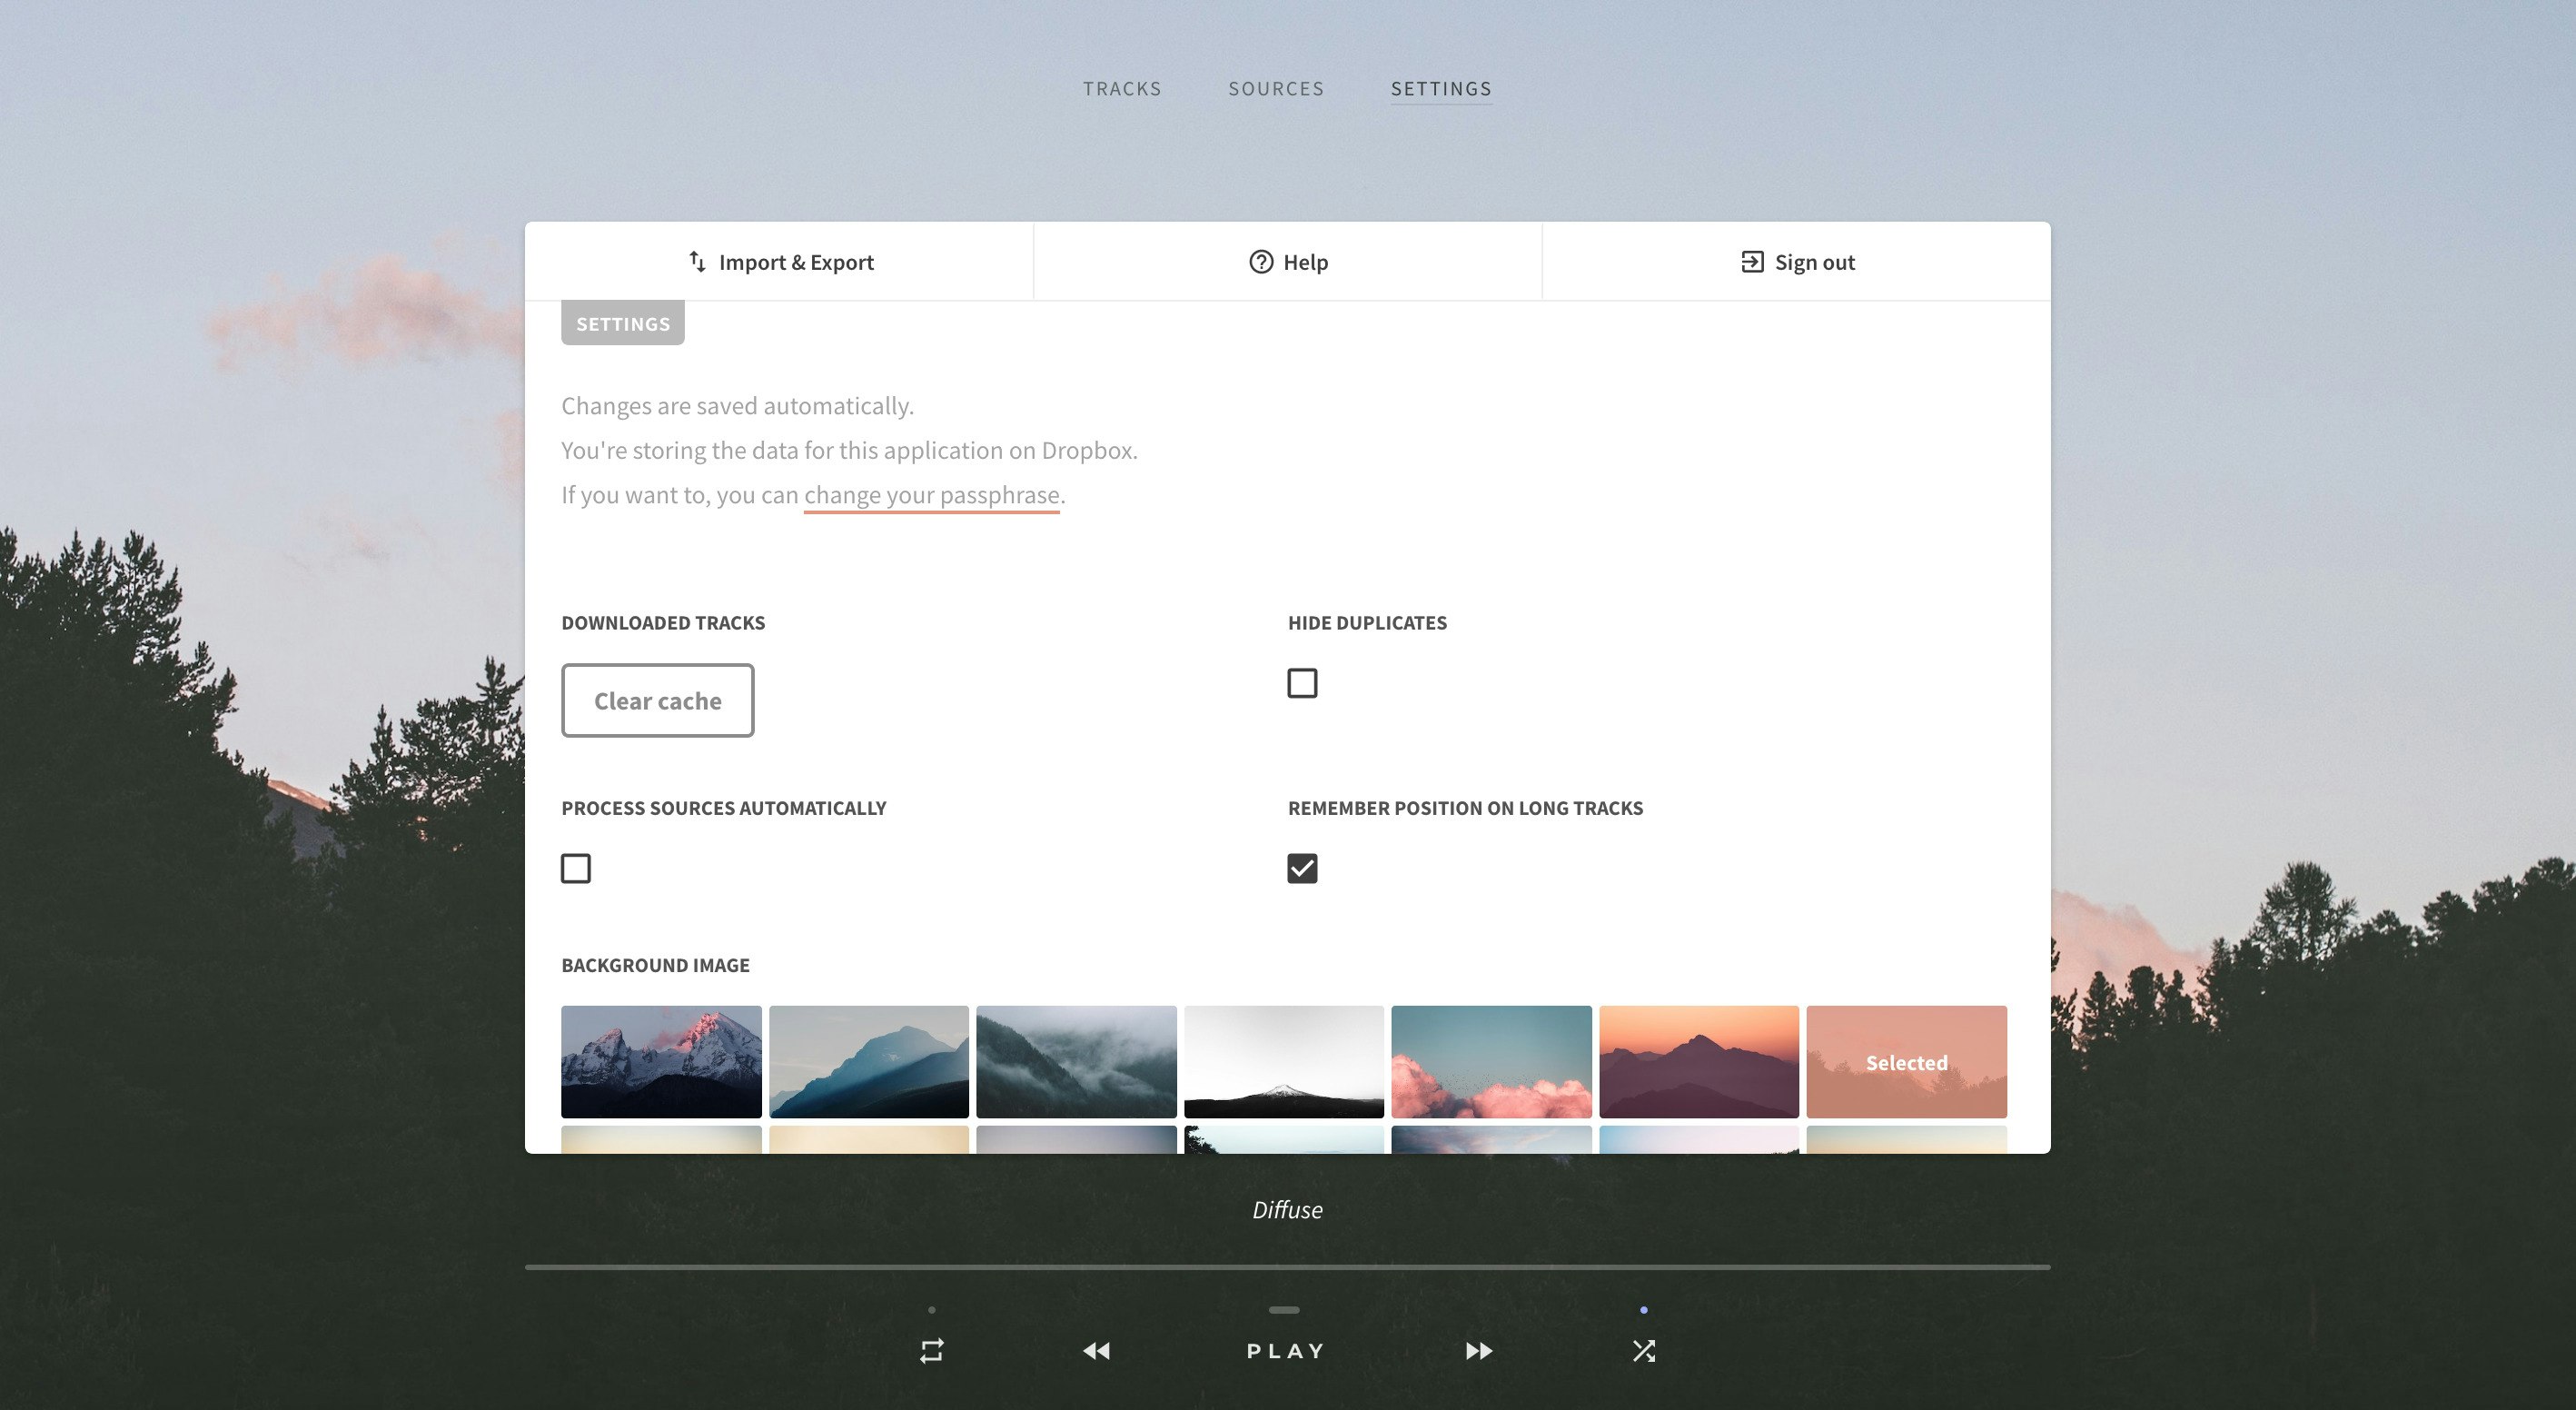This screenshot has width=2576, height=1410.
Task: Click the Sign out door icon
Action: [x=1751, y=262]
